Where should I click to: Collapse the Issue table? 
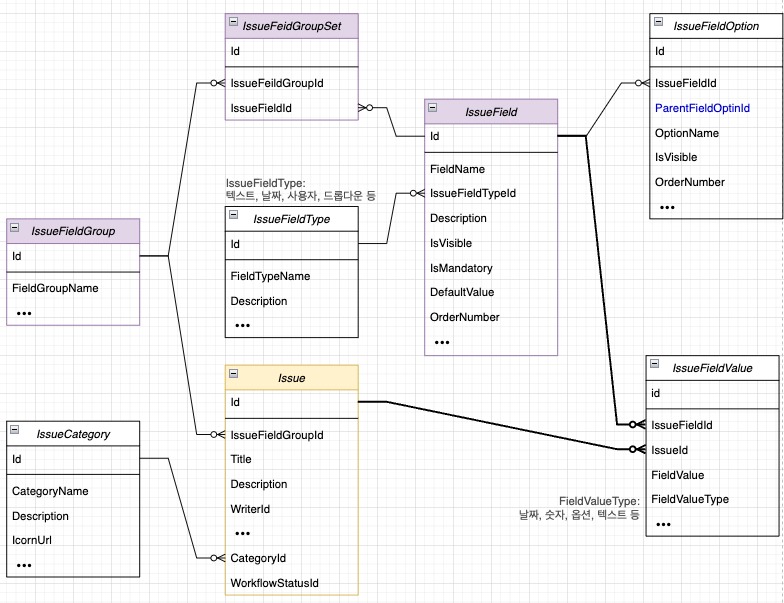(x=234, y=374)
